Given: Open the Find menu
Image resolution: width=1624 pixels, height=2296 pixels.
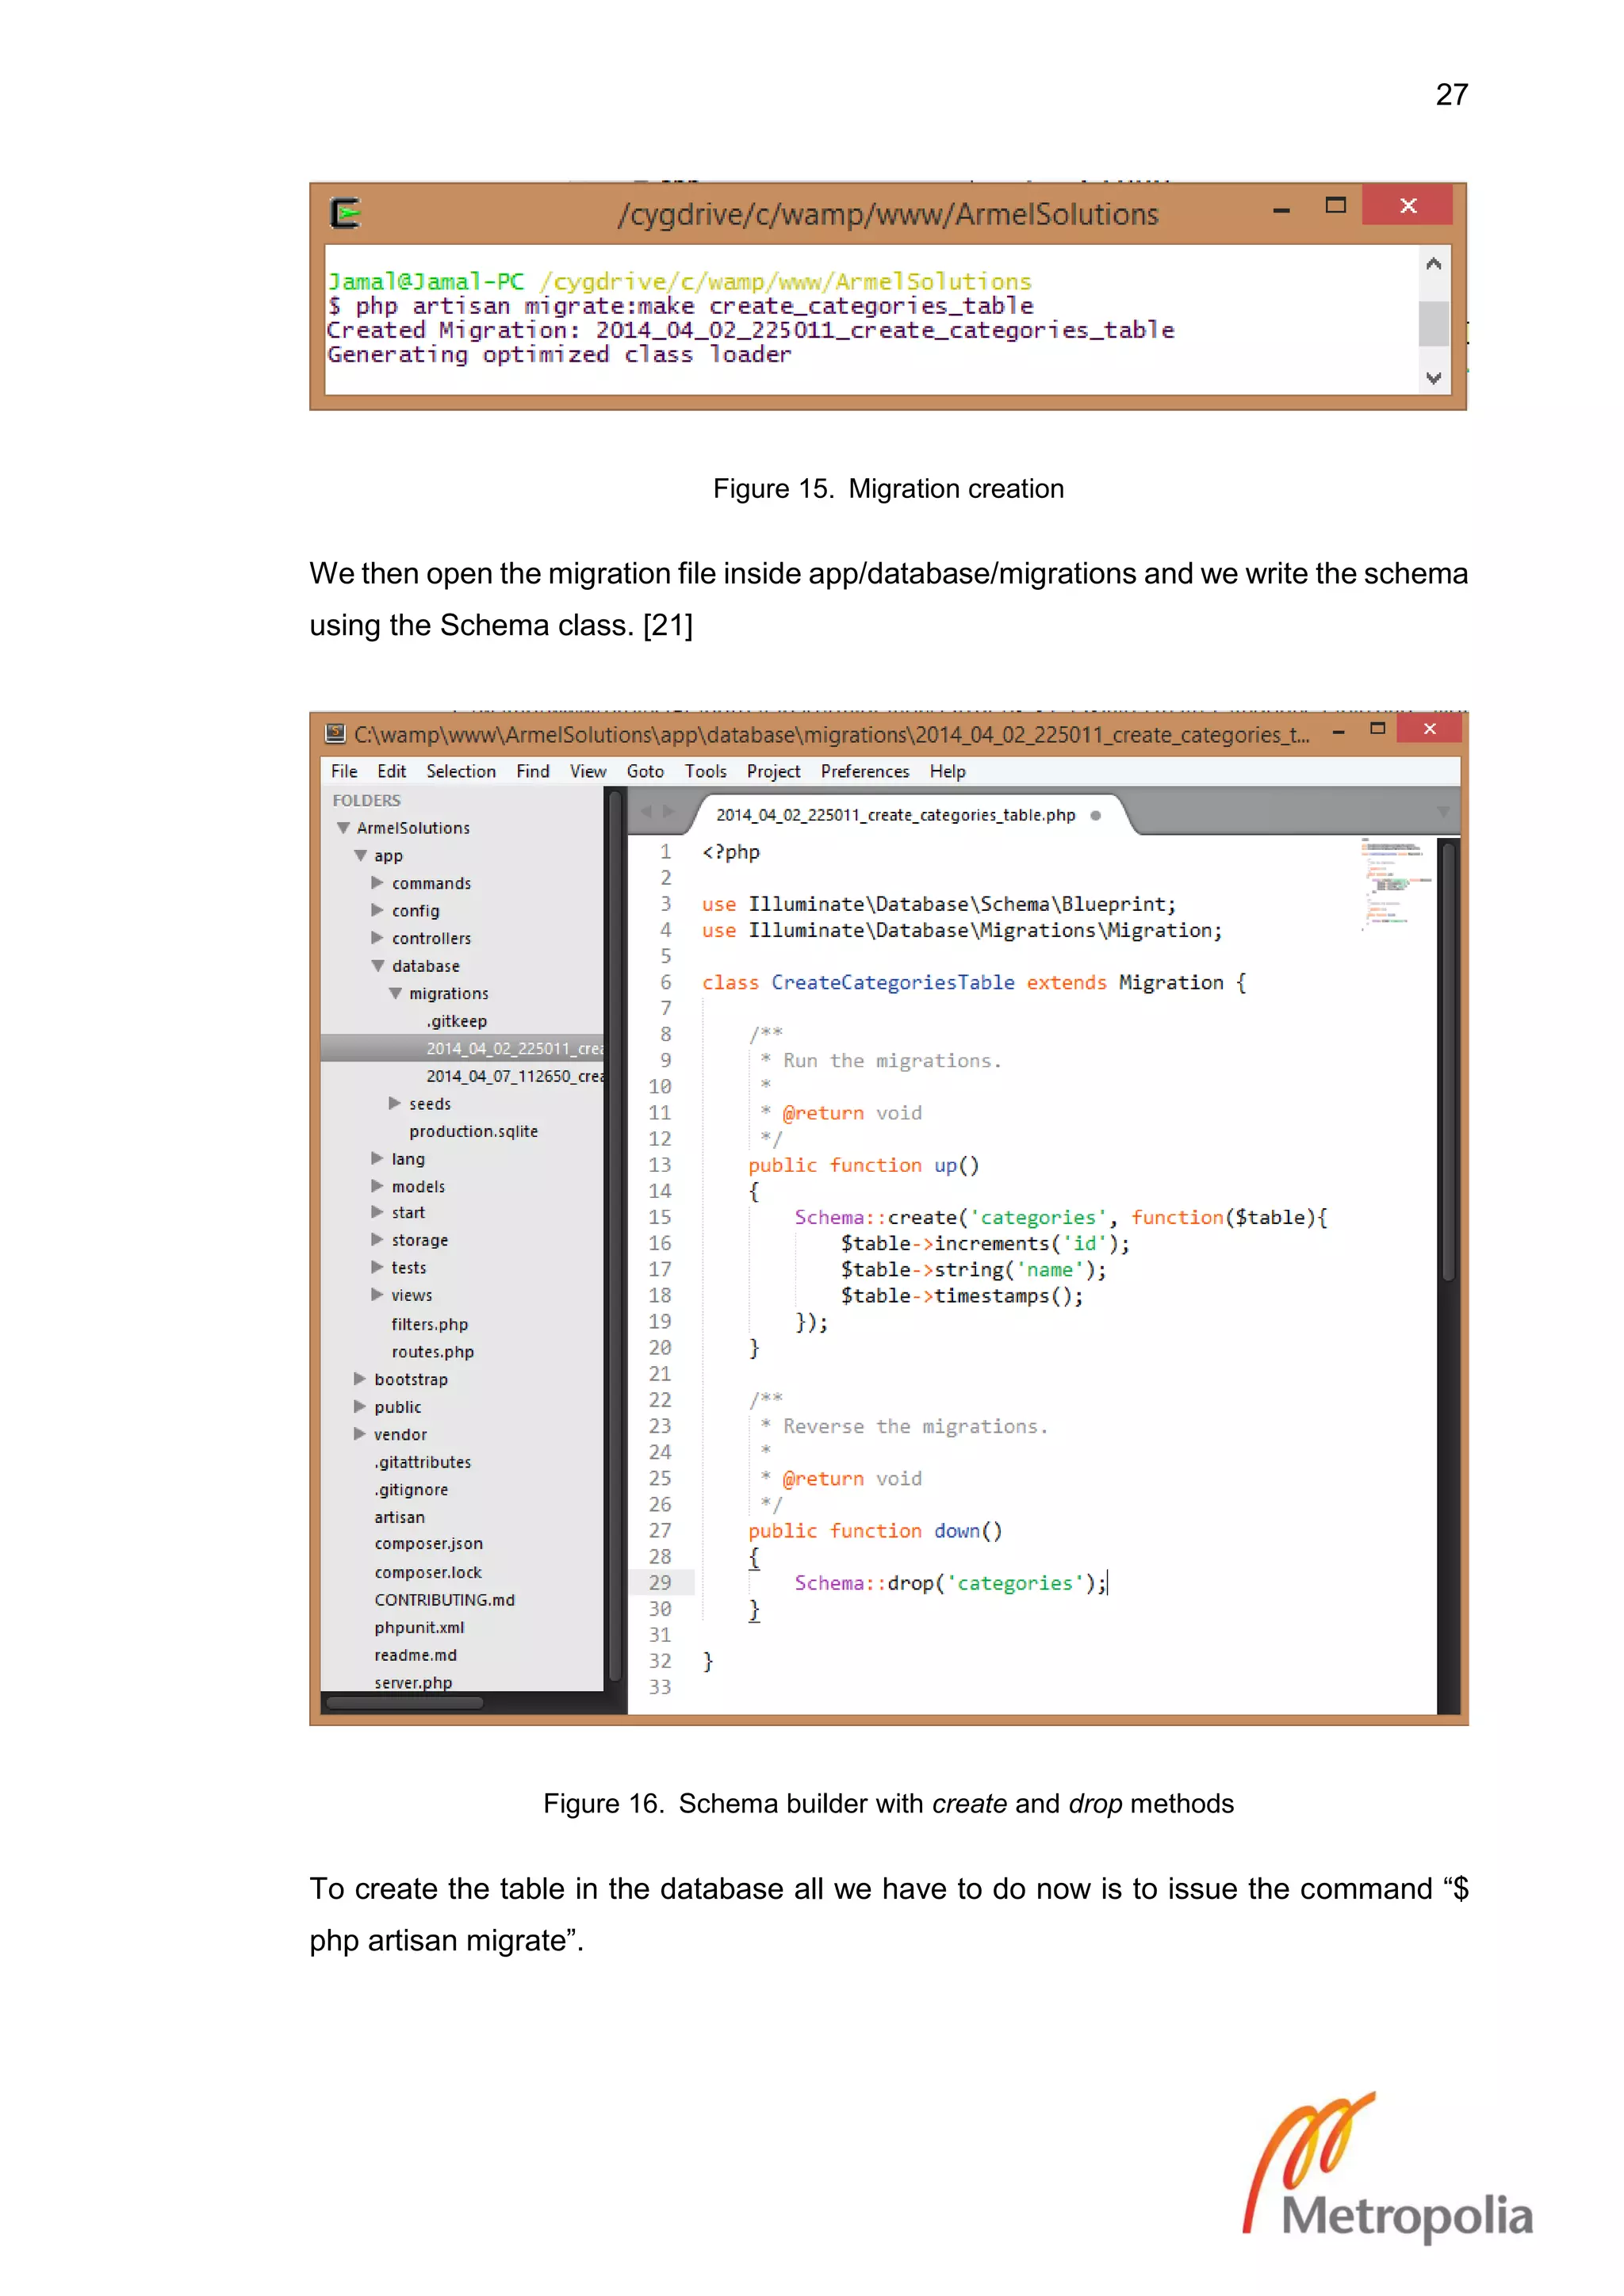Looking at the screenshot, I should pyautogui.click(x=533, y=771).
